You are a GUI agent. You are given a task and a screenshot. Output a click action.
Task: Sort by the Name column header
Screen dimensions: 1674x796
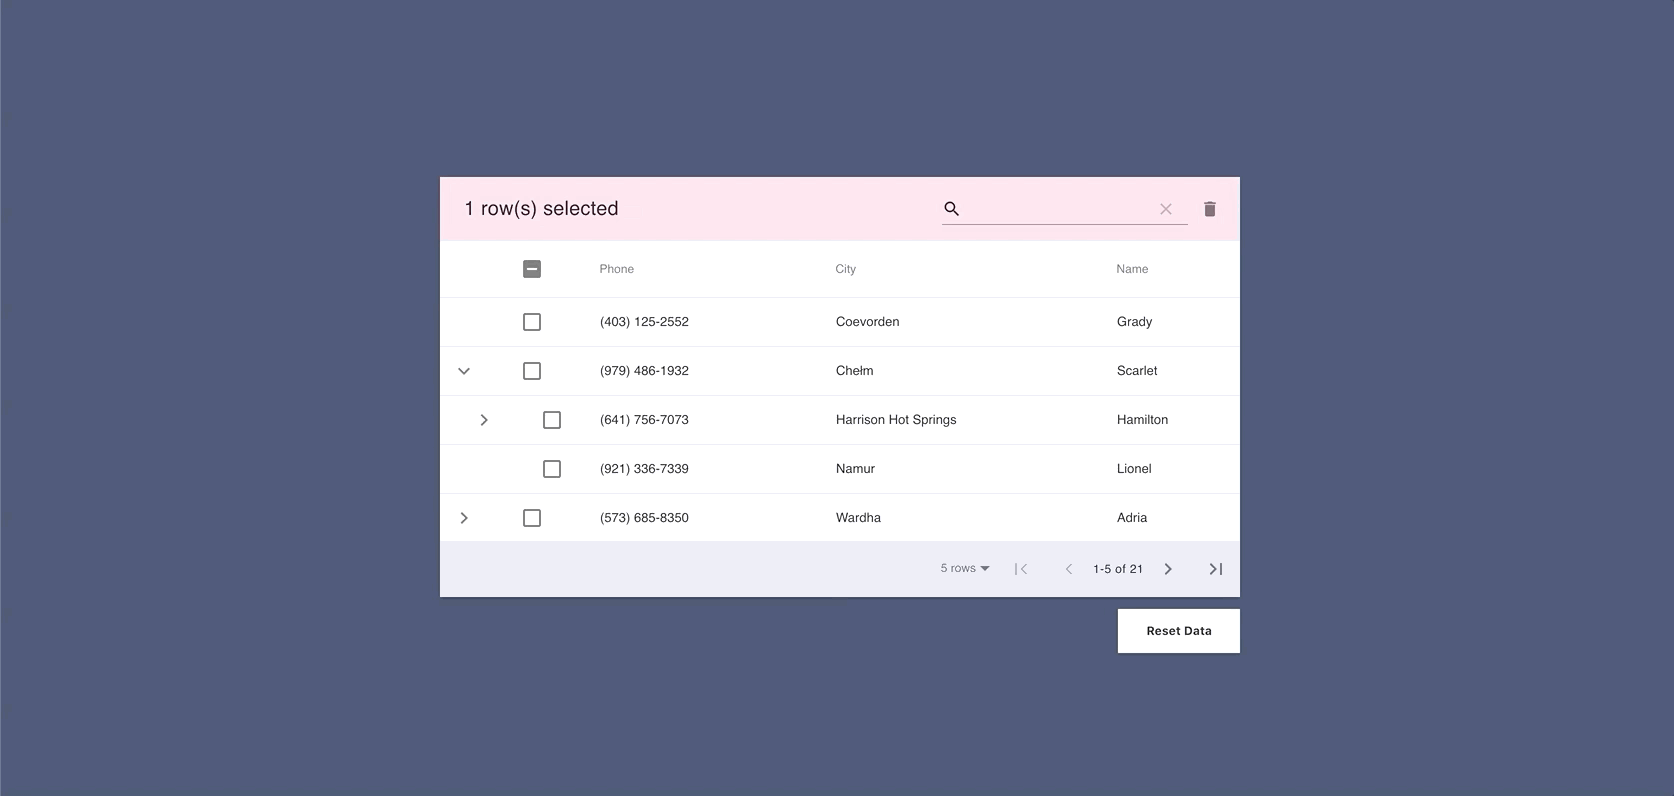(x=1132, y=269)
